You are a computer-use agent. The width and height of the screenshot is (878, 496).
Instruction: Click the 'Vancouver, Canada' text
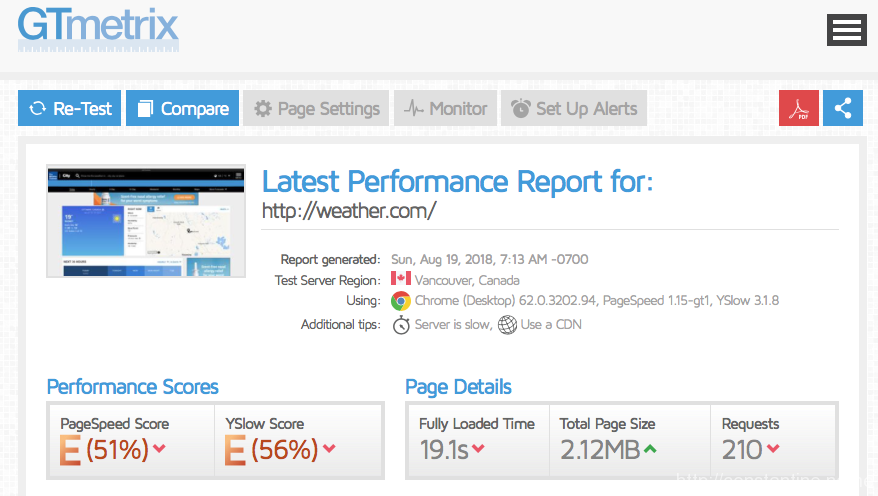click(467, 280)
